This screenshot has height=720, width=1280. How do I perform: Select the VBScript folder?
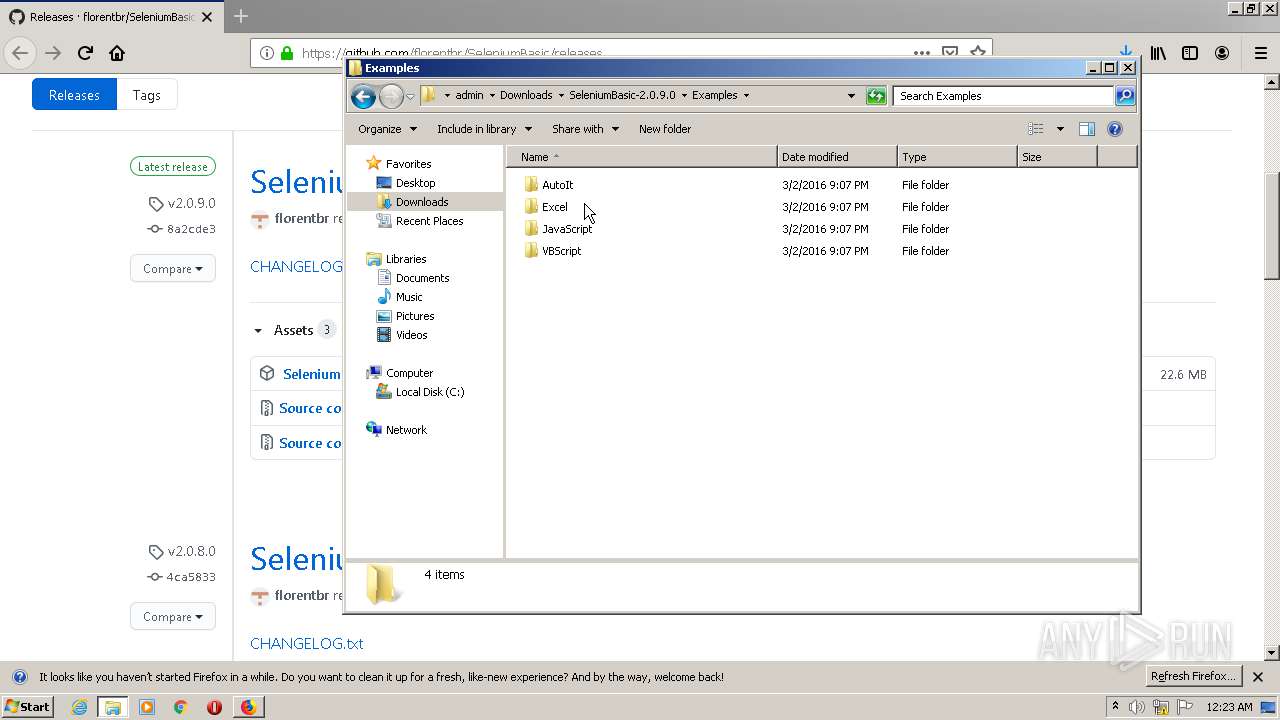pyautogui.click(x=552, y=251)
